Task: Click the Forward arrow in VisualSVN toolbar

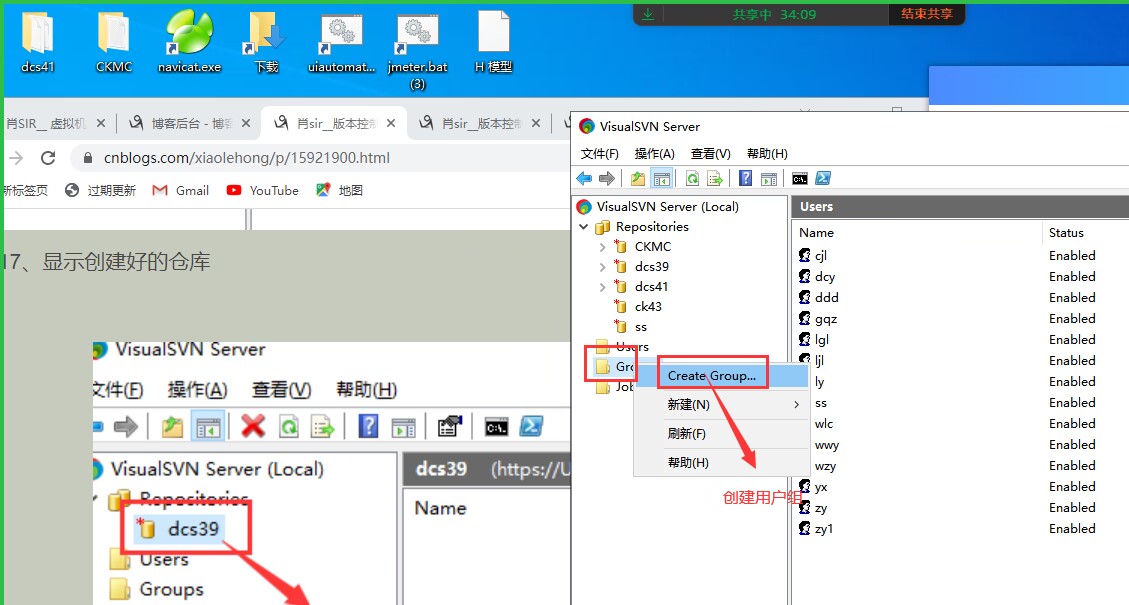Action: [x=607, y=178]
